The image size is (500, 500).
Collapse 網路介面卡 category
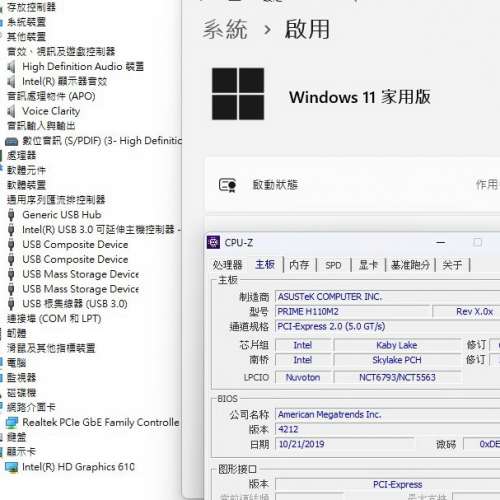point(31,407)
